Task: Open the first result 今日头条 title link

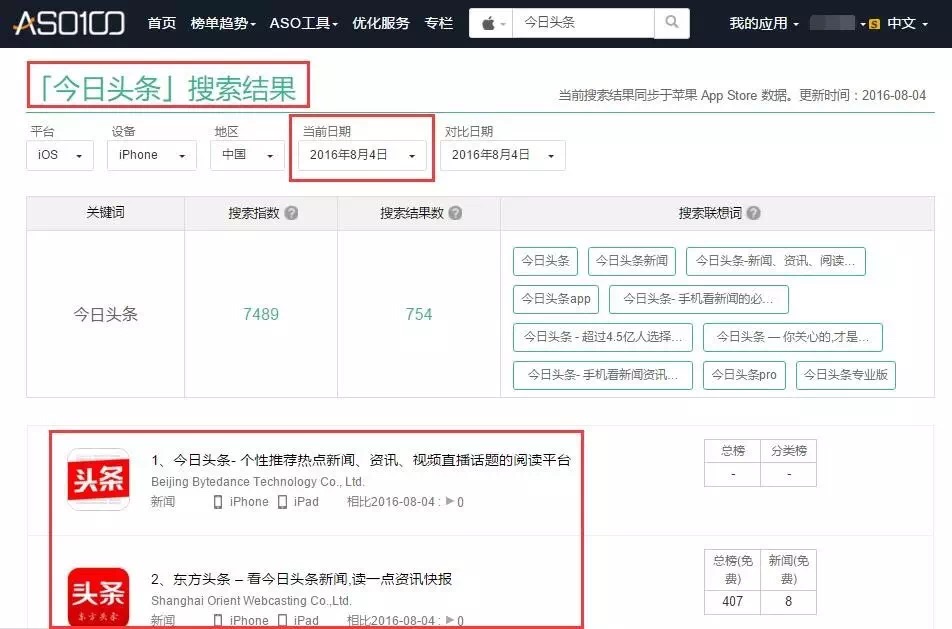Action: 361,460
